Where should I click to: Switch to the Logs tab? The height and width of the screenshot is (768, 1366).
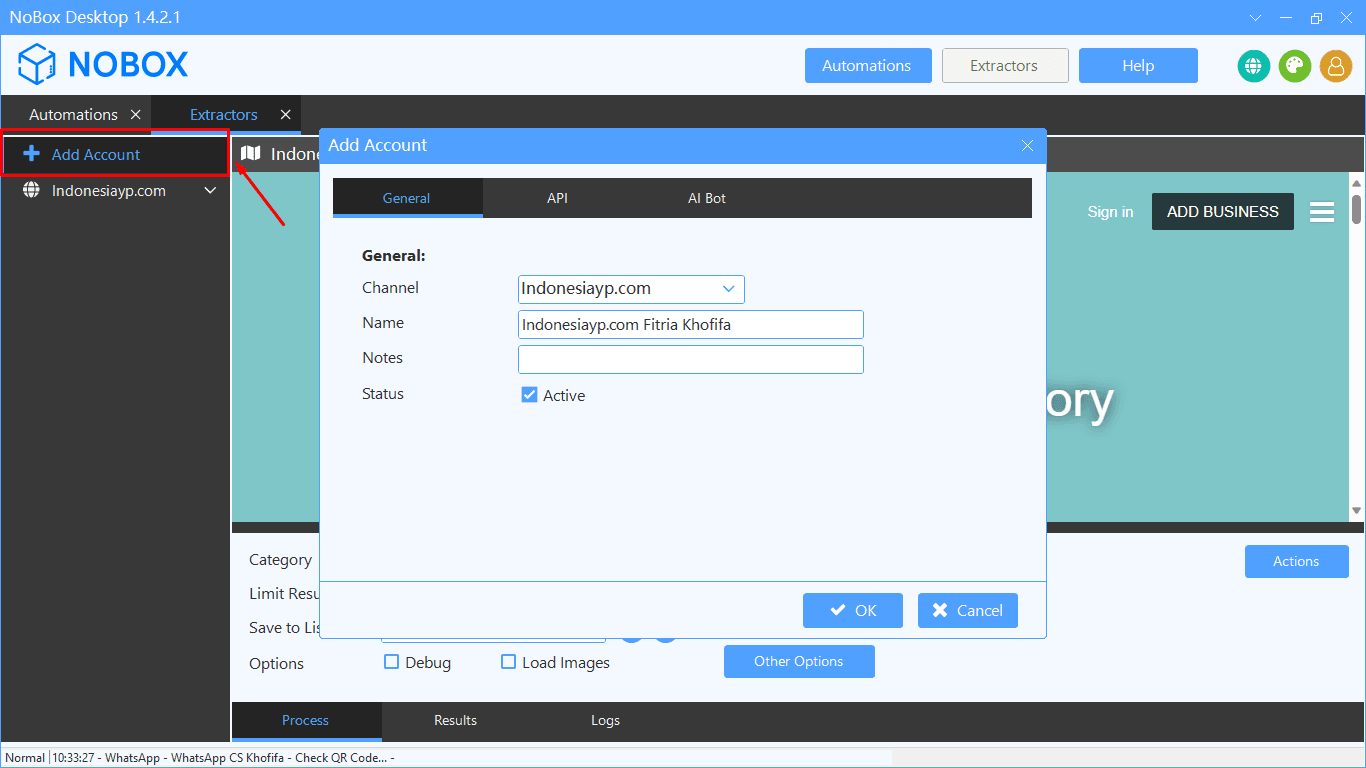pos(605,720)
